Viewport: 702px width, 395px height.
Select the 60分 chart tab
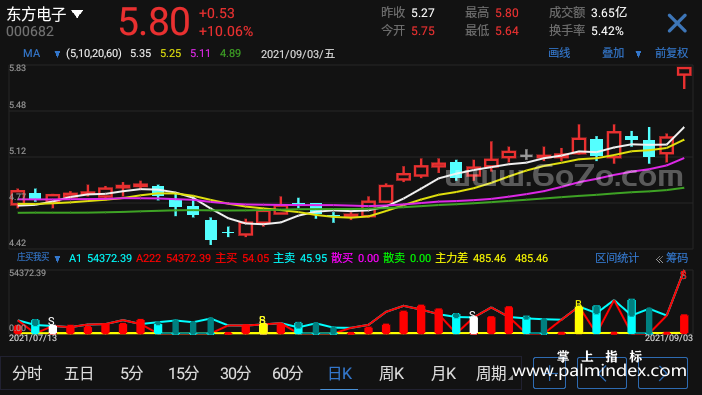[x=288, y=373]
